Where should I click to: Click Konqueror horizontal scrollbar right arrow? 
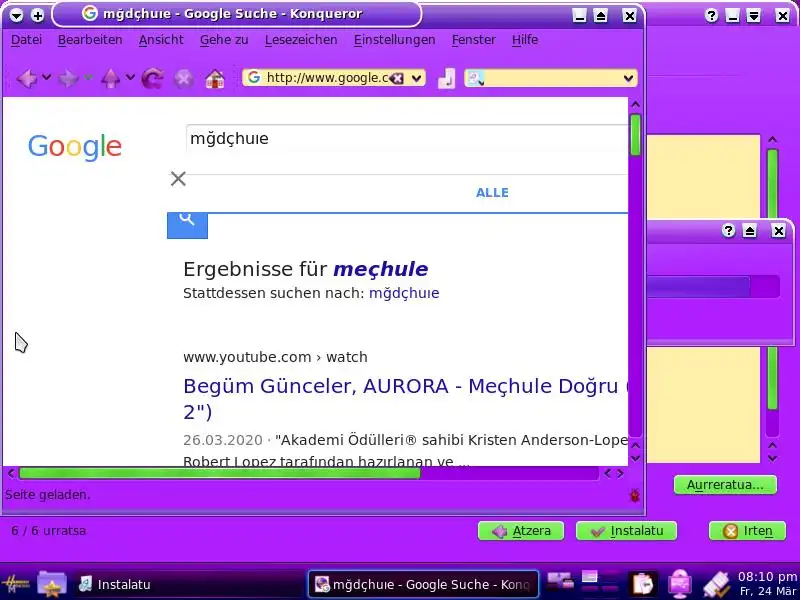[620, 473]
